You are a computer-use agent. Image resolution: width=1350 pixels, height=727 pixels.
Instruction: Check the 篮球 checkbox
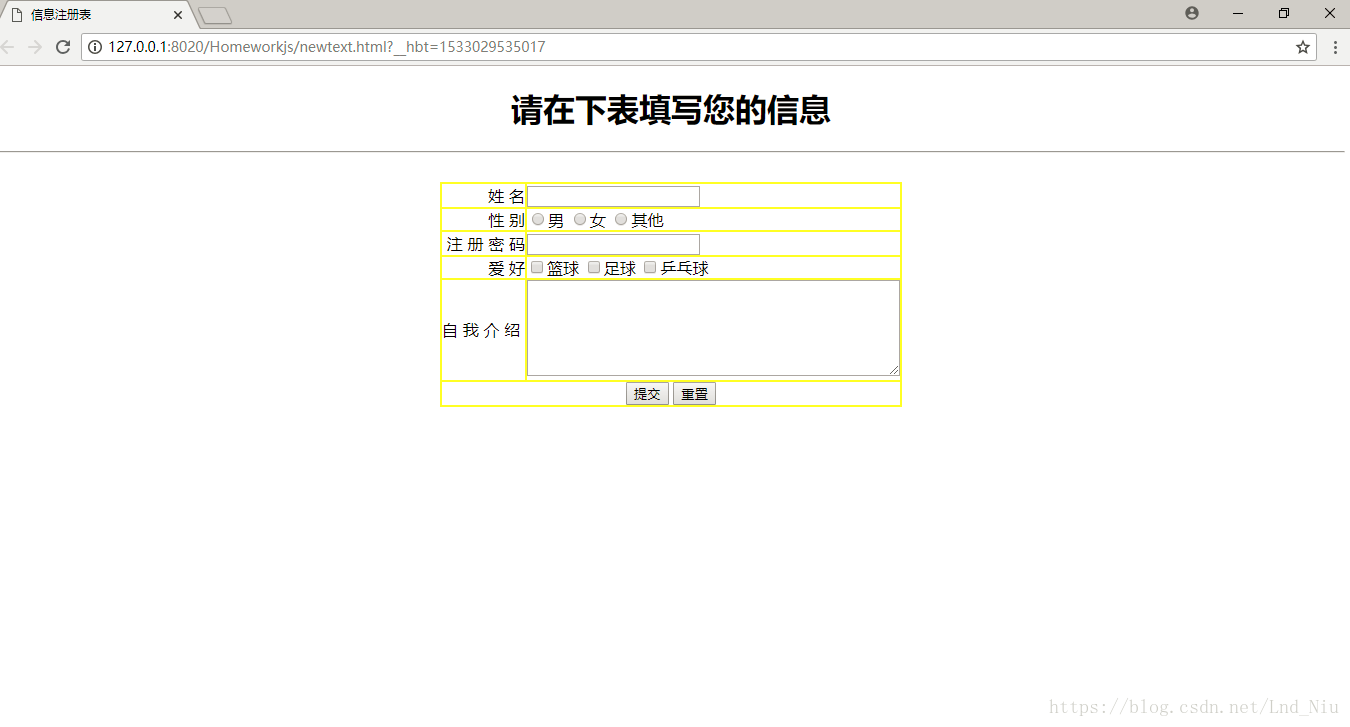point(537,267)
